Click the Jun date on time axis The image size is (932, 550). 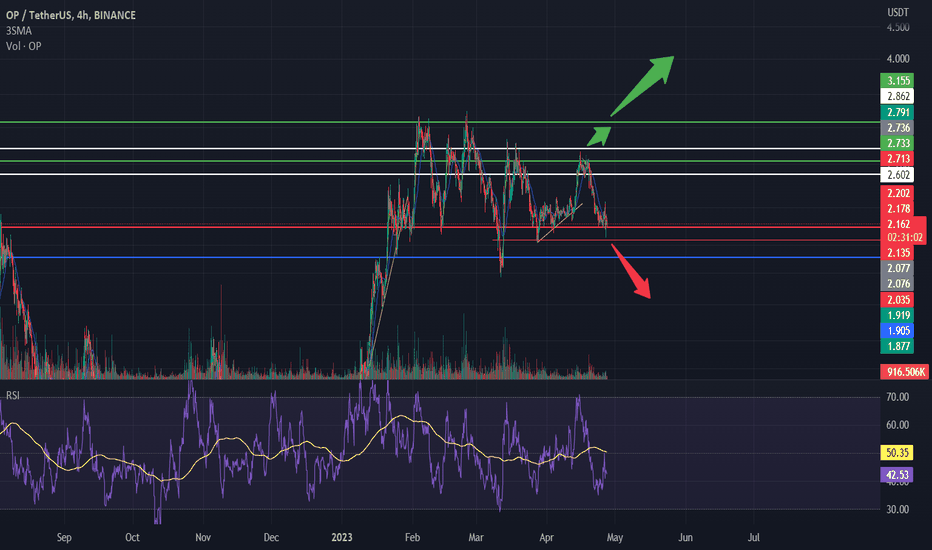(685, 538)
